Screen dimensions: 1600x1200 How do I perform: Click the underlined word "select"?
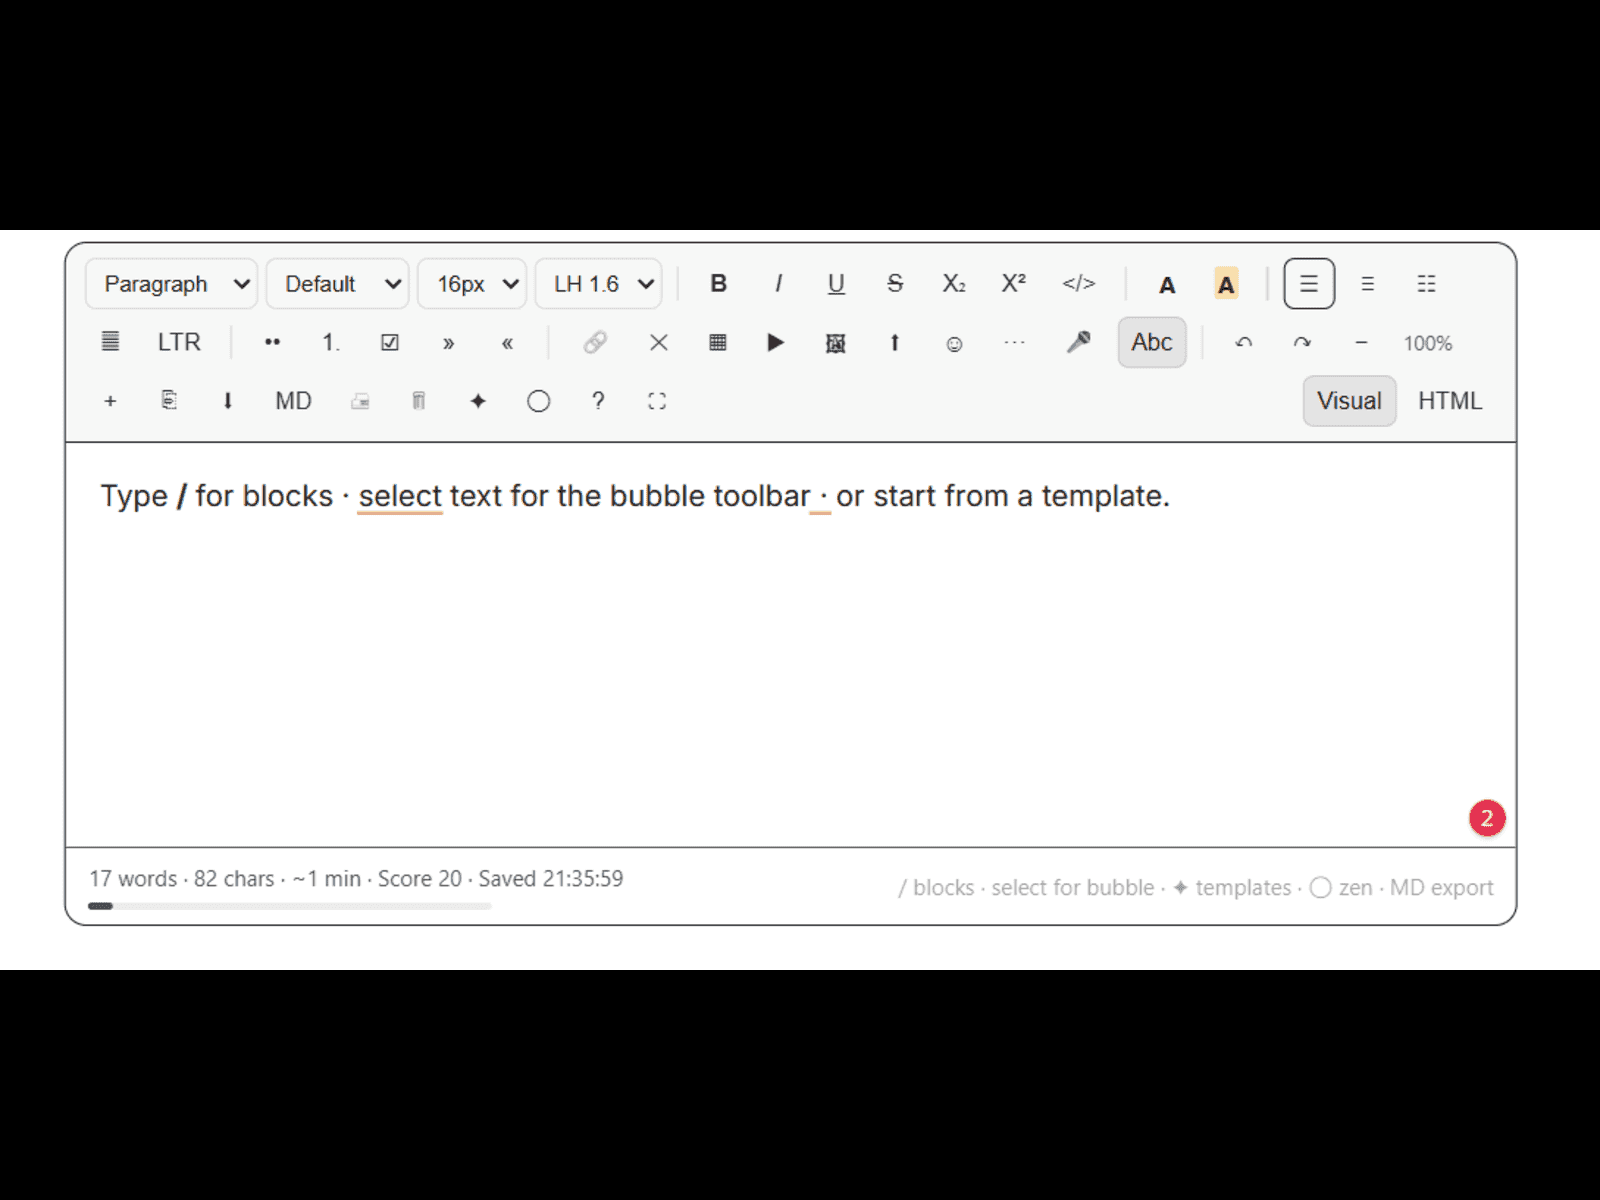(x=400, y=496)
